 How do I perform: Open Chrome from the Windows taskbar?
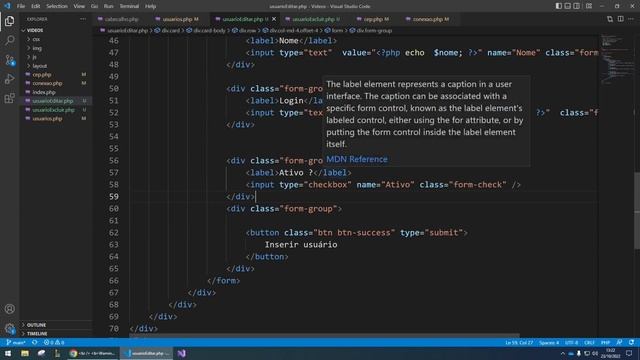point(92,353)
